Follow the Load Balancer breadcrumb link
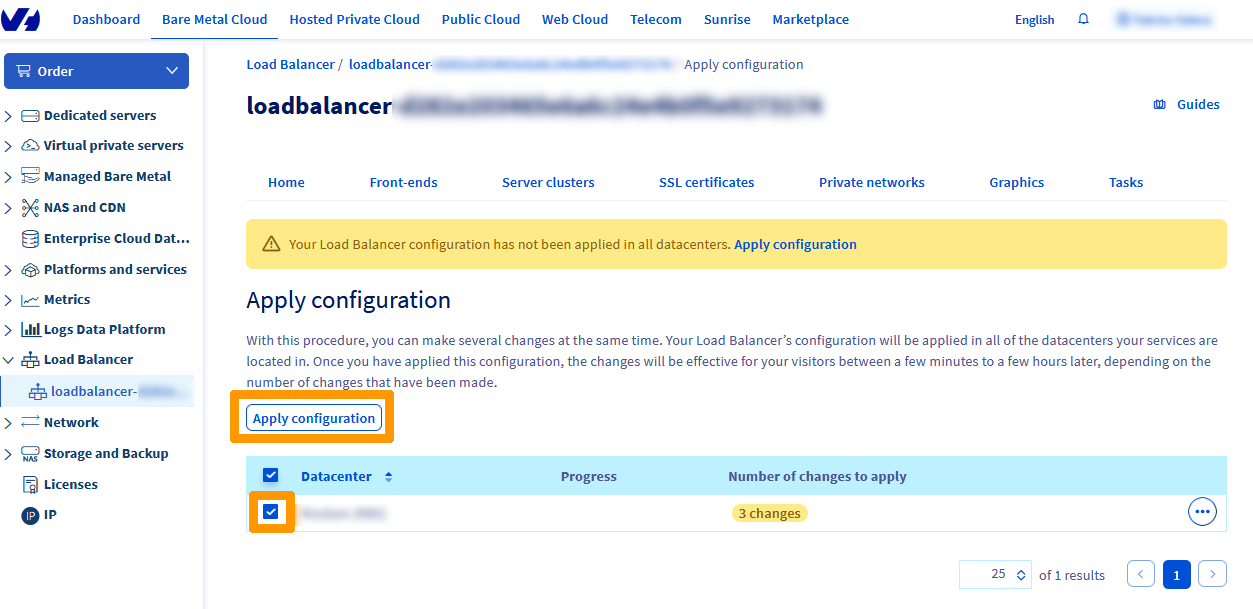 [x=290, y=64]
